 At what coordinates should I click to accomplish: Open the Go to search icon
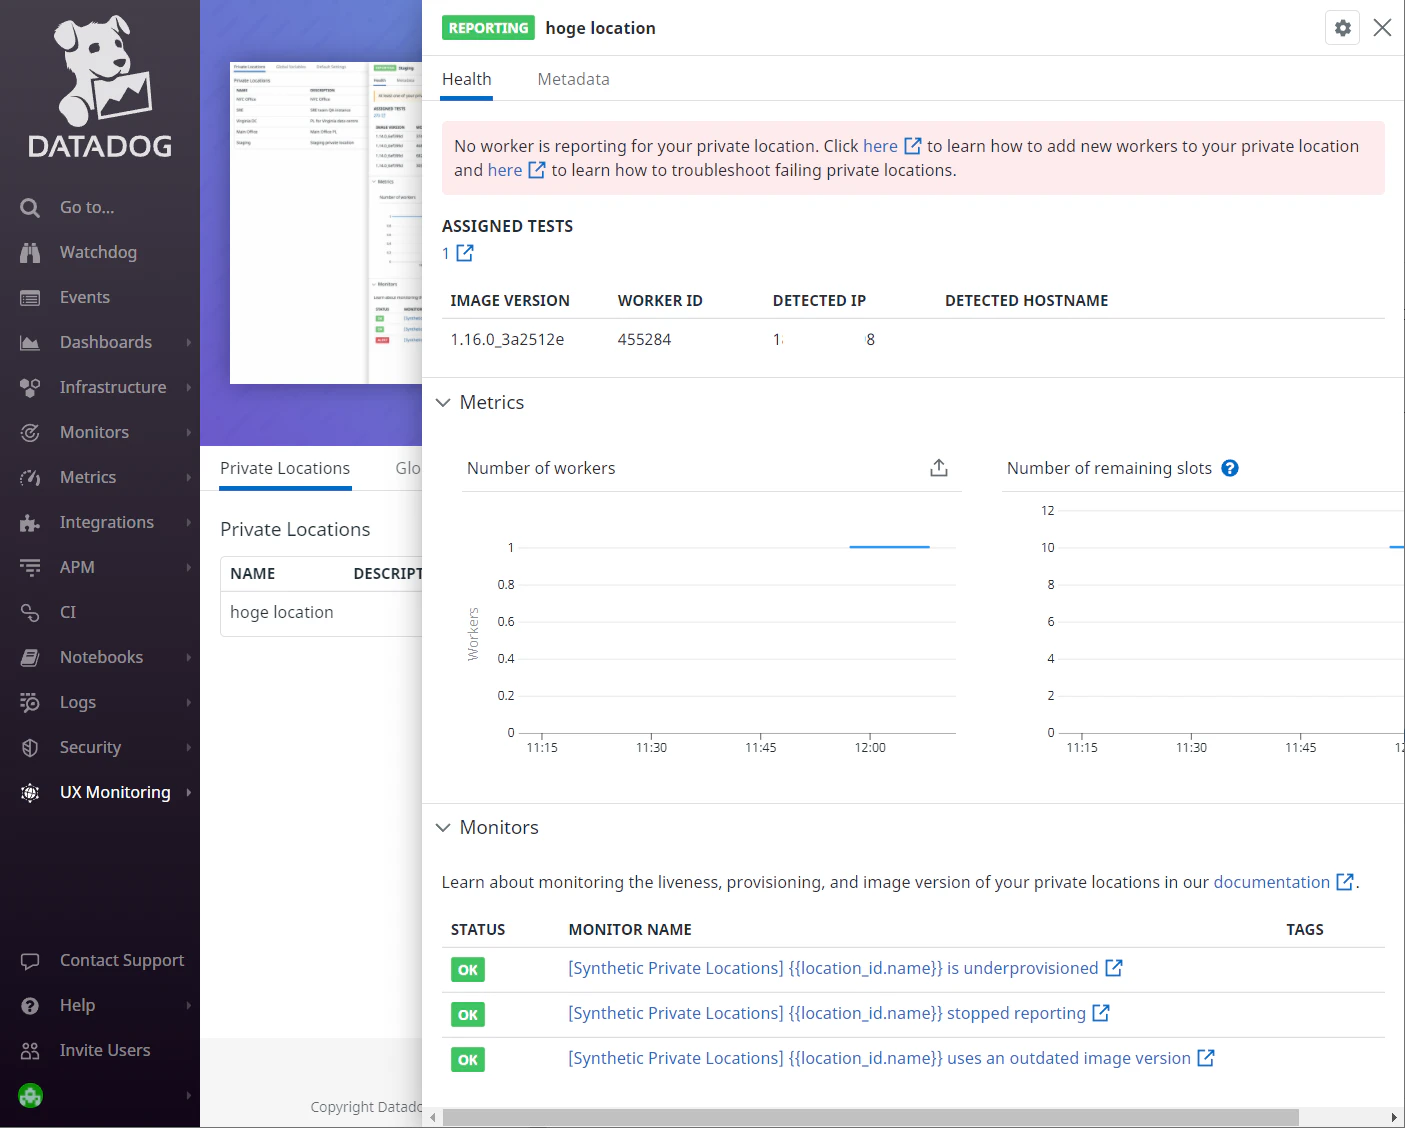pos(30,208)
